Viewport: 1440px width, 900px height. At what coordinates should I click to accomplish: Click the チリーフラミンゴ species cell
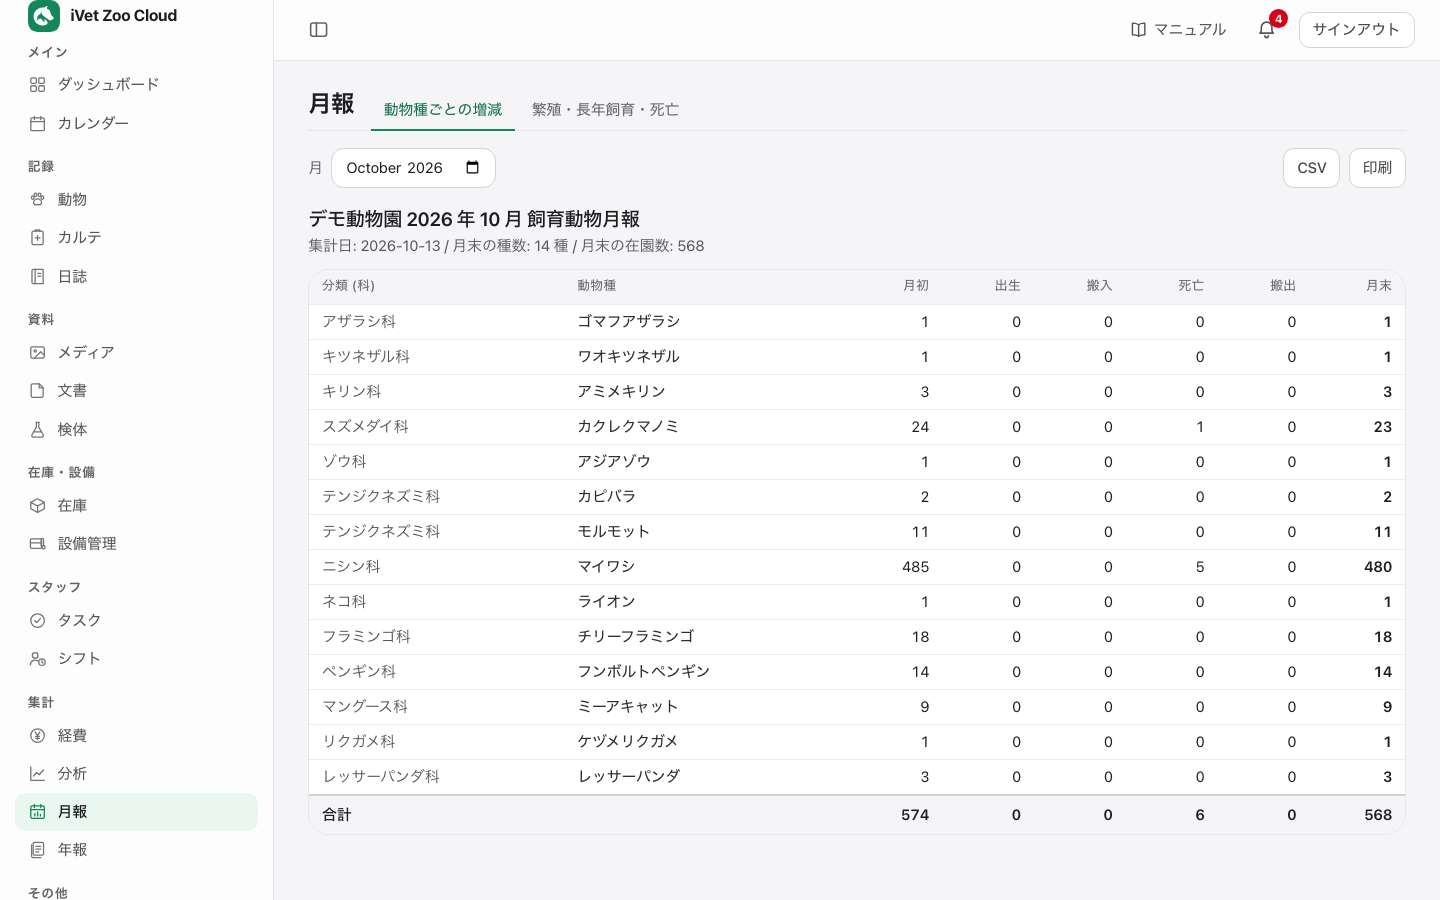tap(636, 637)
